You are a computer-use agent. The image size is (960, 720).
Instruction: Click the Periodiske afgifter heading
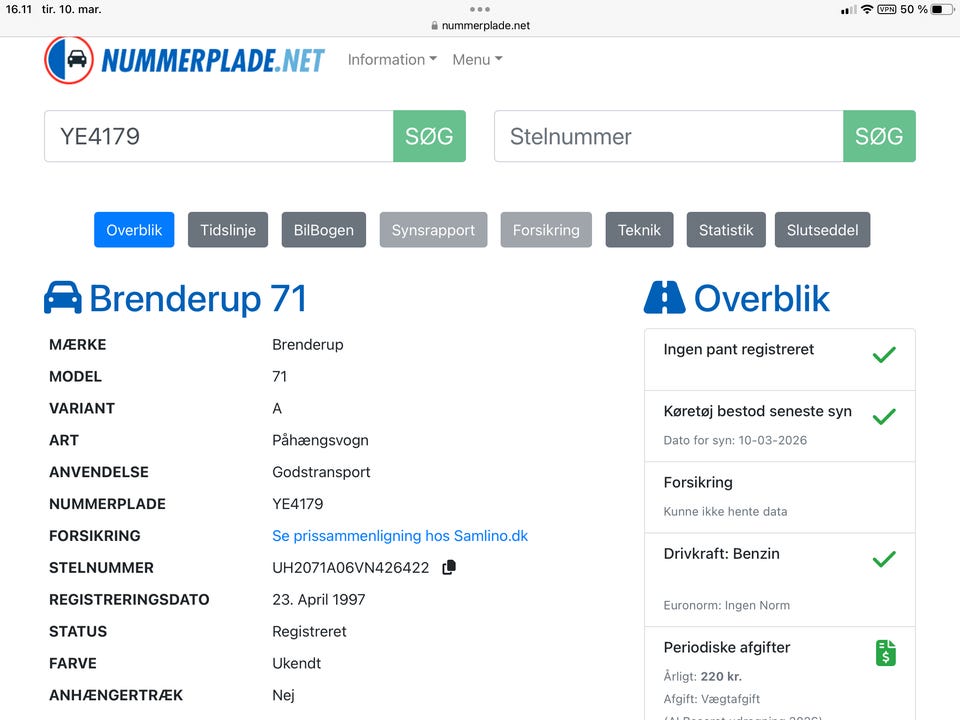[x=727, y=647]
